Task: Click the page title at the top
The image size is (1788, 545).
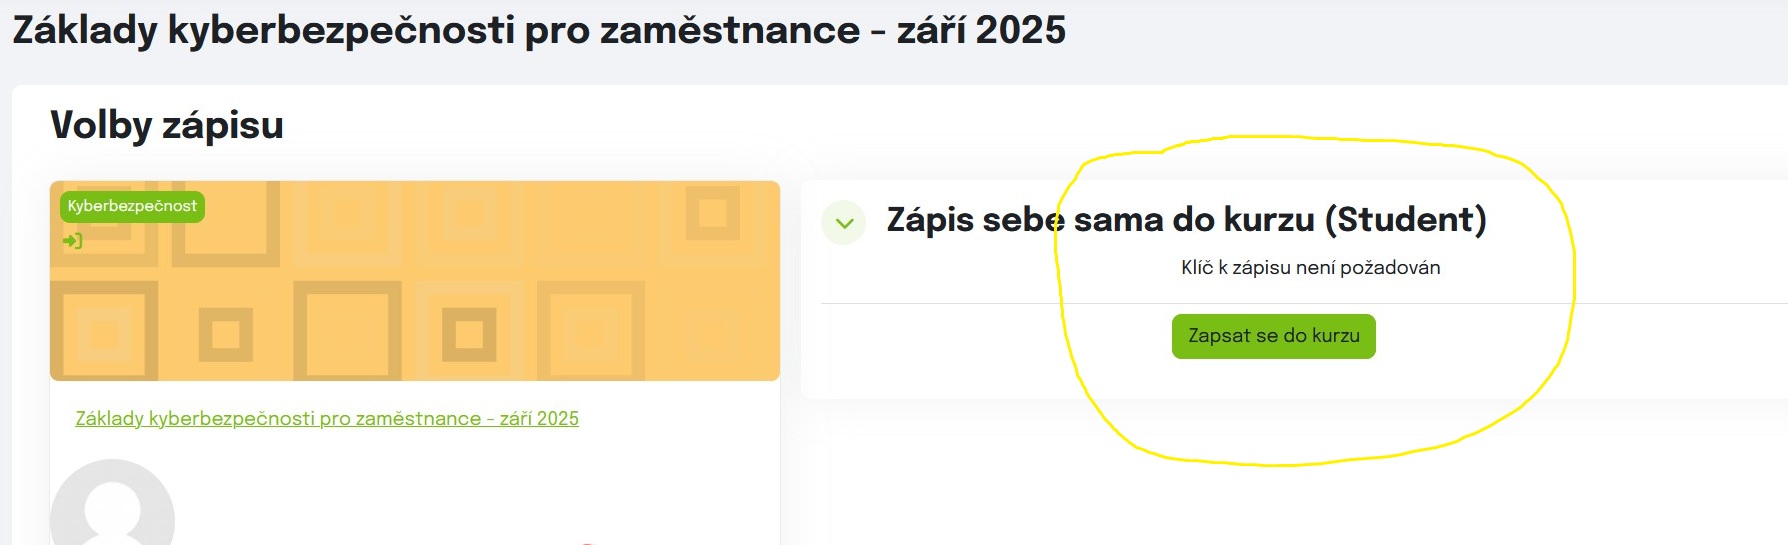Action: 539,30
